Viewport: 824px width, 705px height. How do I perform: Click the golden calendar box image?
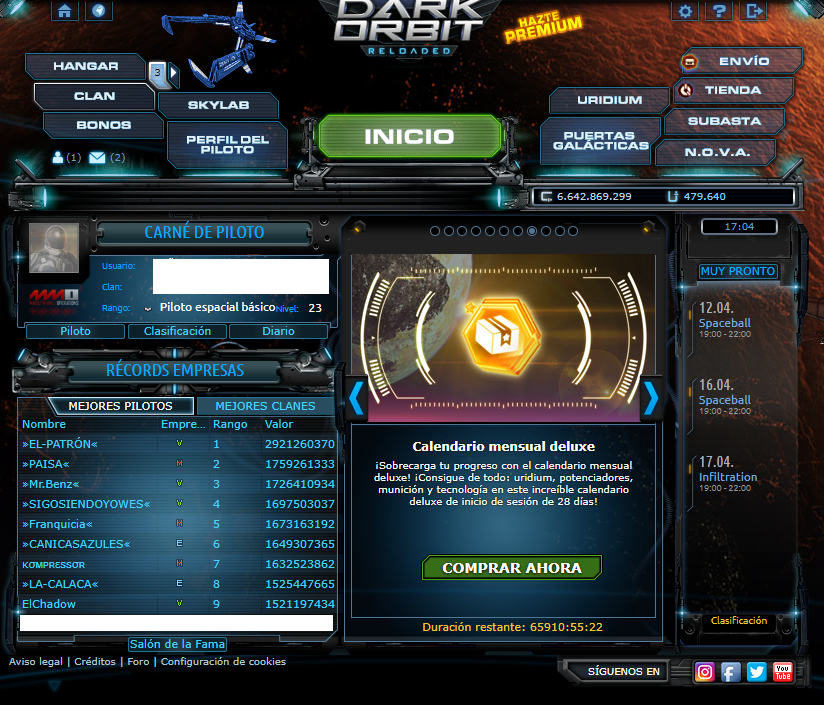coord(501,336)
